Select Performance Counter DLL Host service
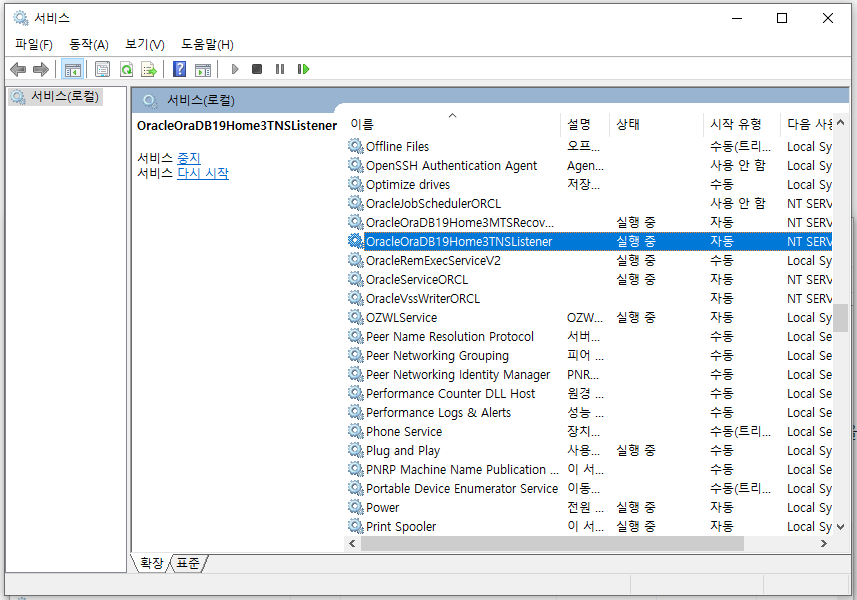The width and height of the screenshot is (857, 600). coord(450,393)
